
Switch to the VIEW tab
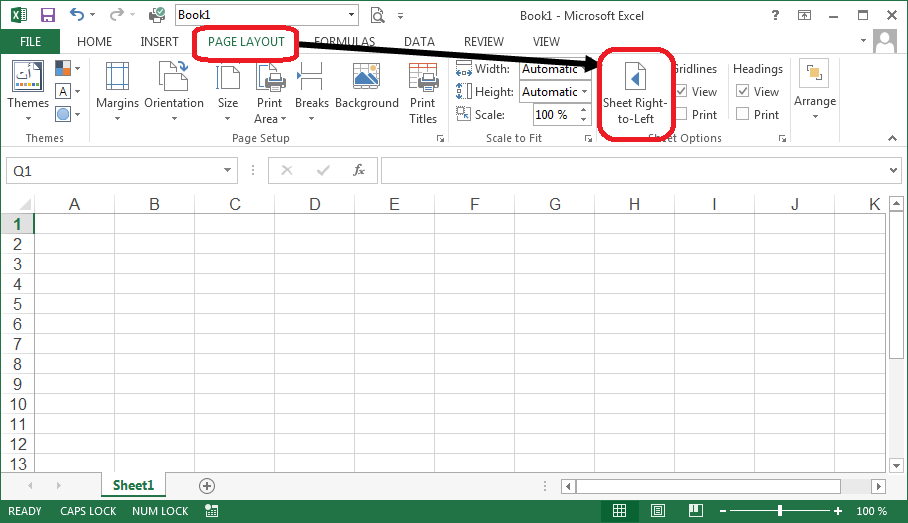point(546,42)
